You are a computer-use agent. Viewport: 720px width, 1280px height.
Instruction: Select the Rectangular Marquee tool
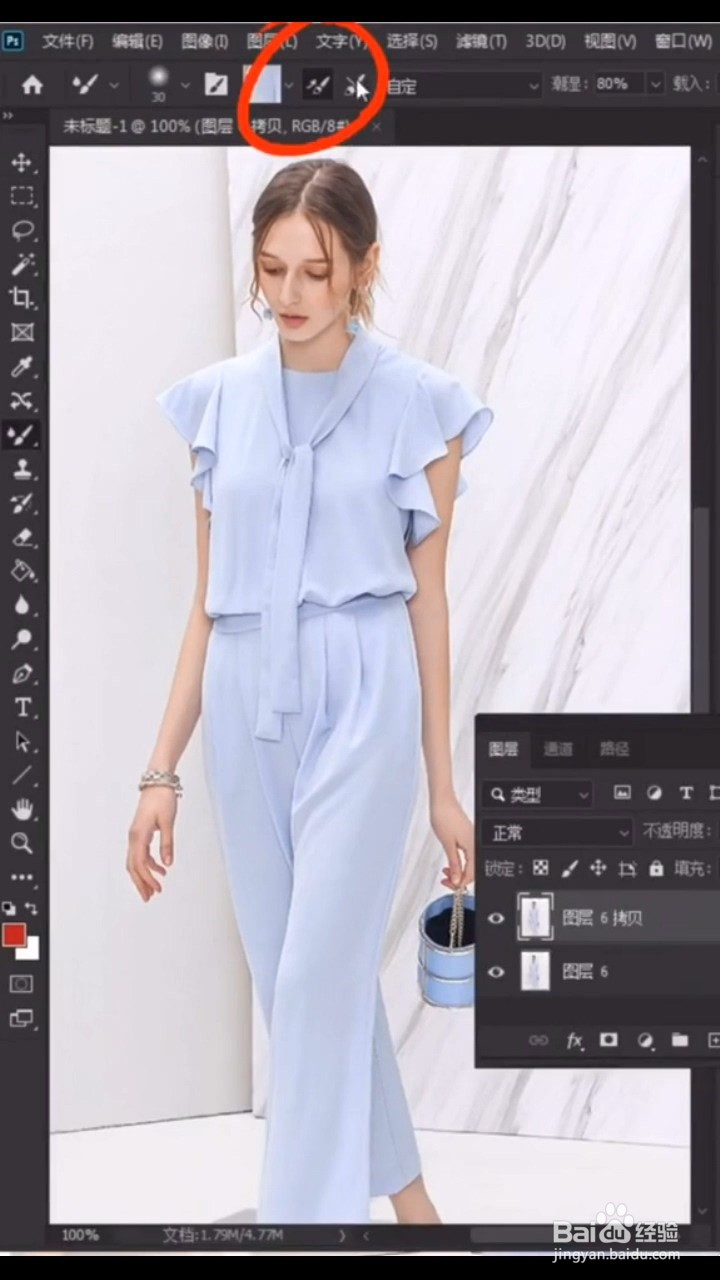(x=21, y=196)
